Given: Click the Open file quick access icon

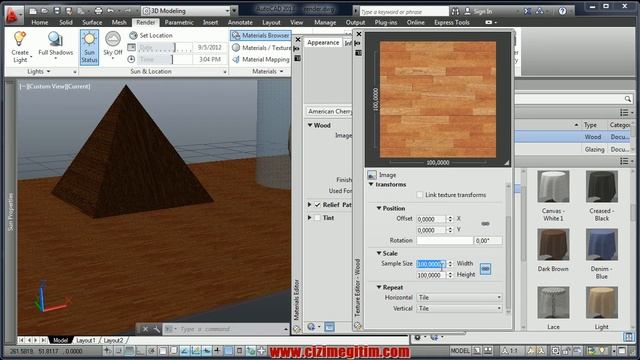Looking at the screenshot, I should (44, 11).
